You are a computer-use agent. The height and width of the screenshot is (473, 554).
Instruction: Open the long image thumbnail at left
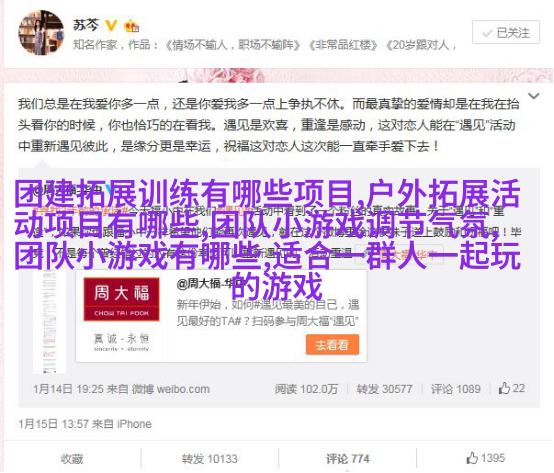tap(49, 321)
